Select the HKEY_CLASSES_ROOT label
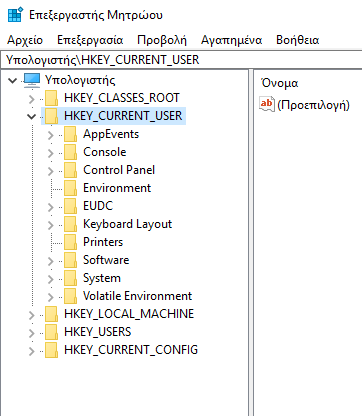The width and height of the screenshot is (362, 416). coord(122,98)
